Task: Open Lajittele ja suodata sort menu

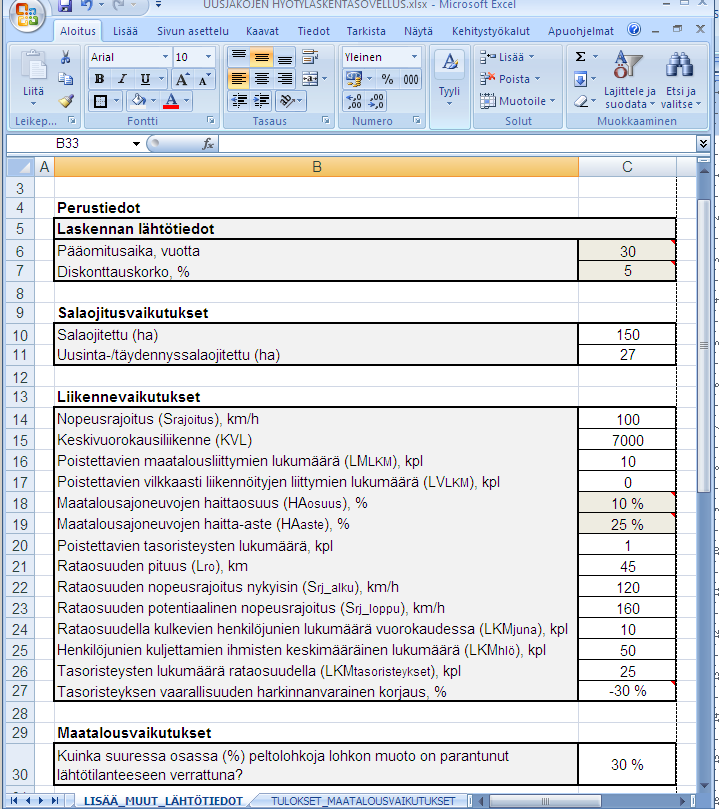Action: coord(629,80)
